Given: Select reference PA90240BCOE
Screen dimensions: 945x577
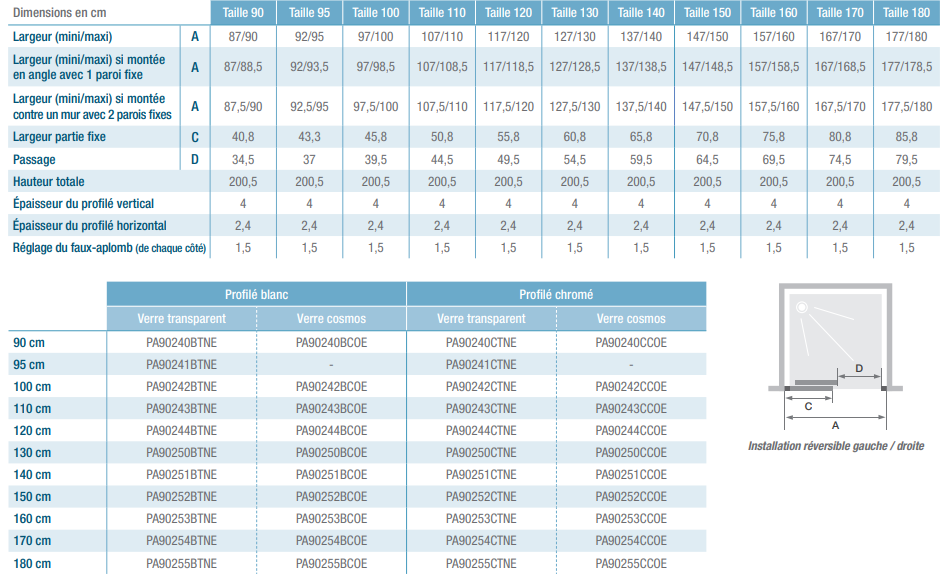Looking at the screenshot, I should click(331, 342).
